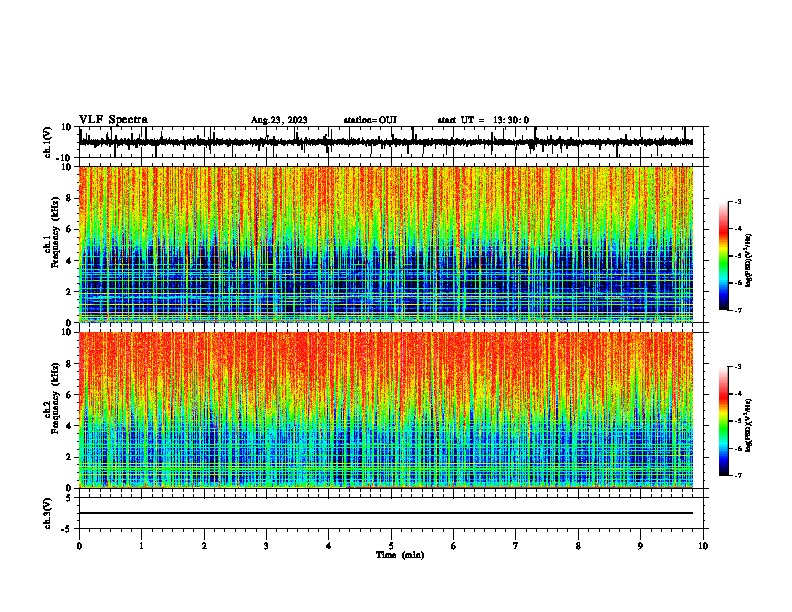Image resolution: width=792 pixels, height=612 pixels.
Task: Click the log(PSD) unit label beside ch.1 colorbar
Action: (749, 261)
